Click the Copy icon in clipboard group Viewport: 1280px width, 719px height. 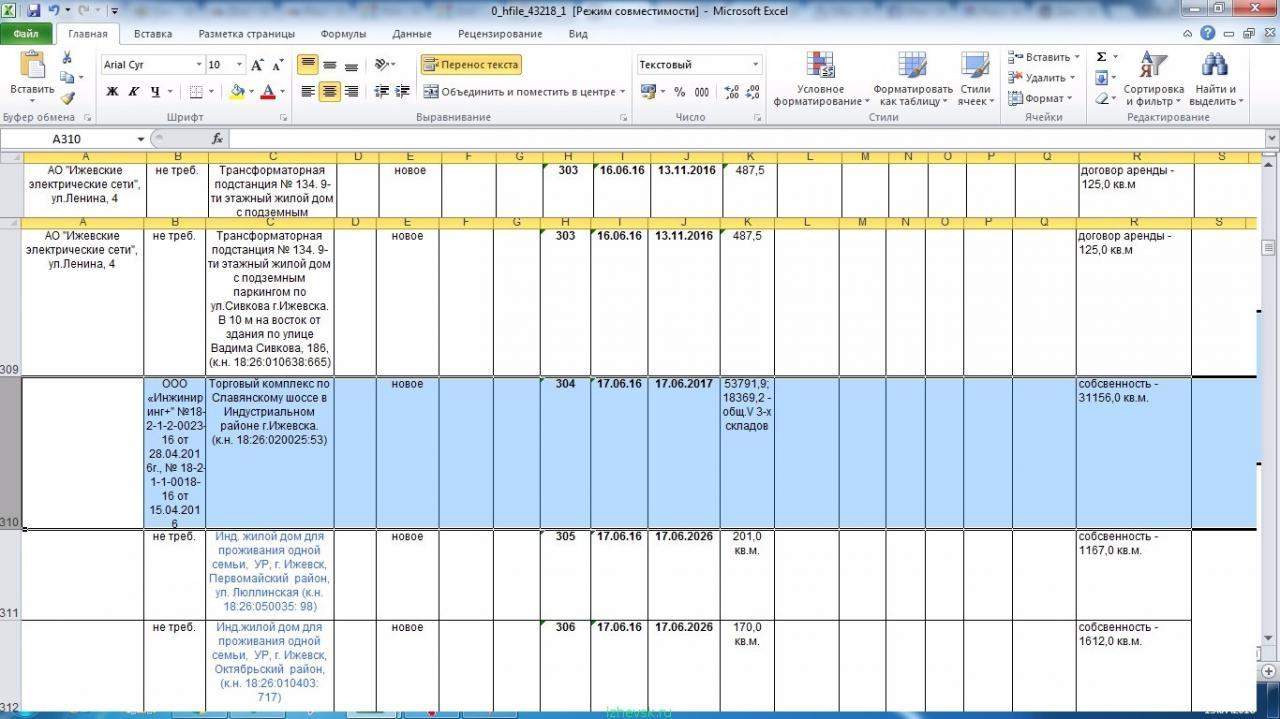pyautogui.click(x=67, y=78)
